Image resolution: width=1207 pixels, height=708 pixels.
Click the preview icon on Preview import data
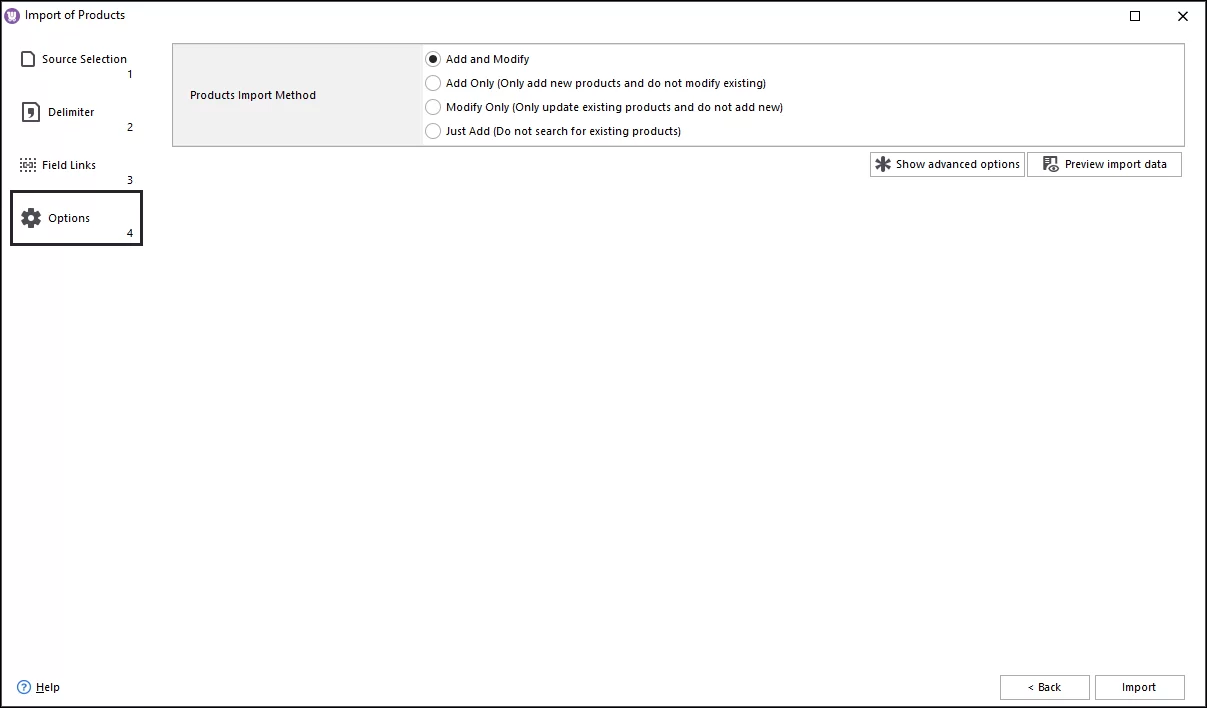[1049, 164]
